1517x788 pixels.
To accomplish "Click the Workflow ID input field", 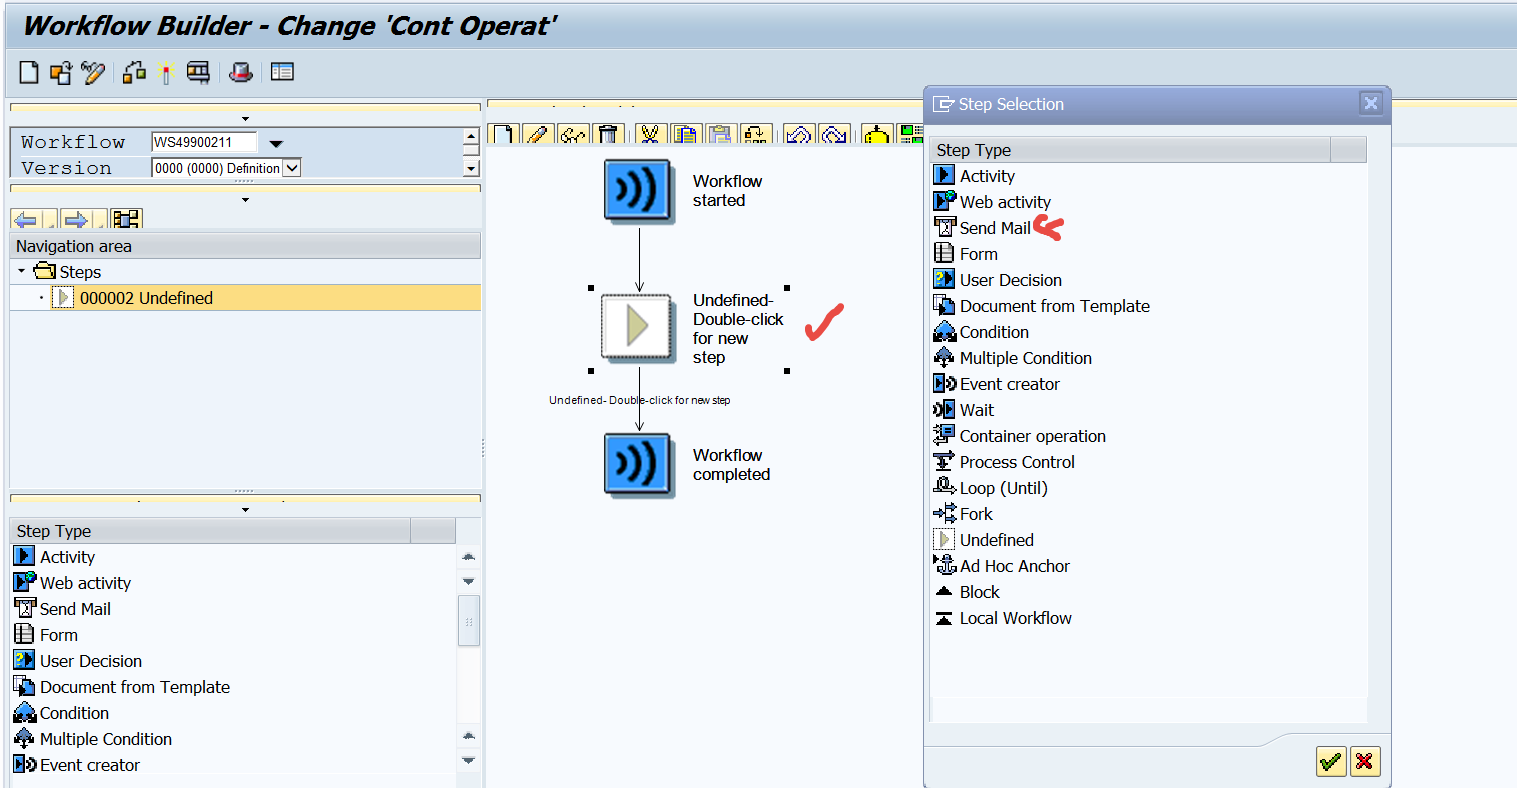I will point(204,142).
